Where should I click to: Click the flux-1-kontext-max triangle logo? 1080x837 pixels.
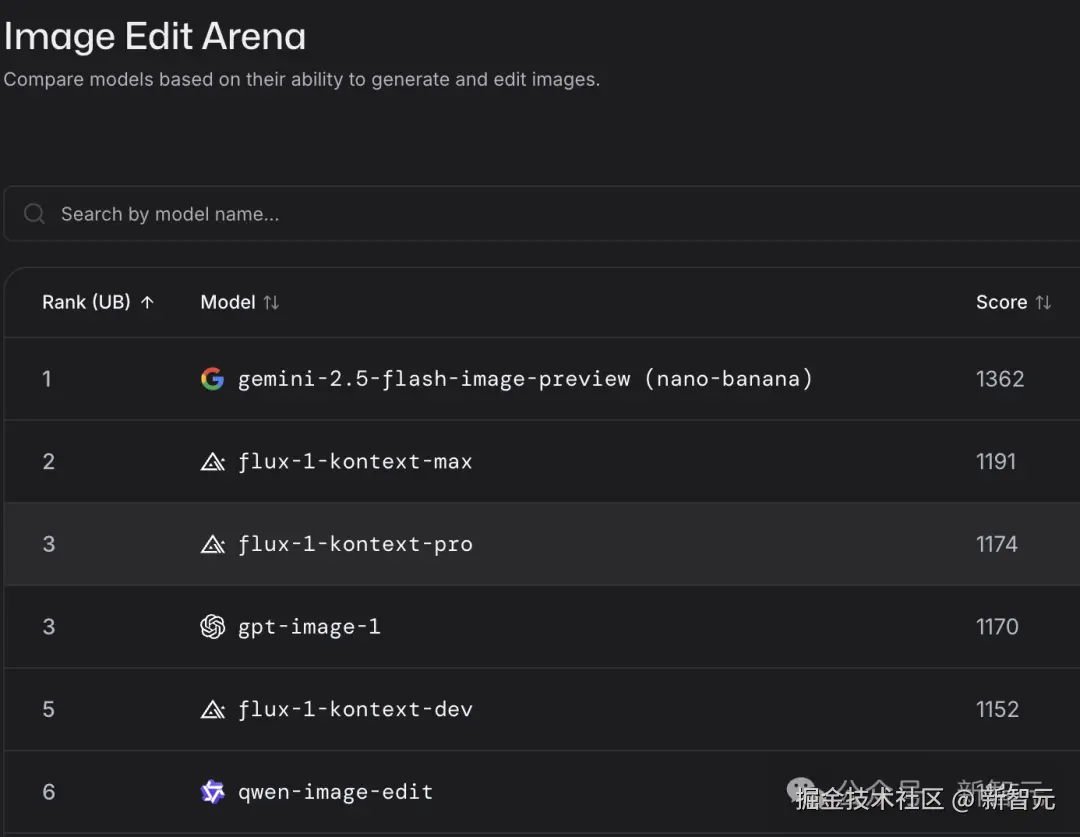pos(212,462)
